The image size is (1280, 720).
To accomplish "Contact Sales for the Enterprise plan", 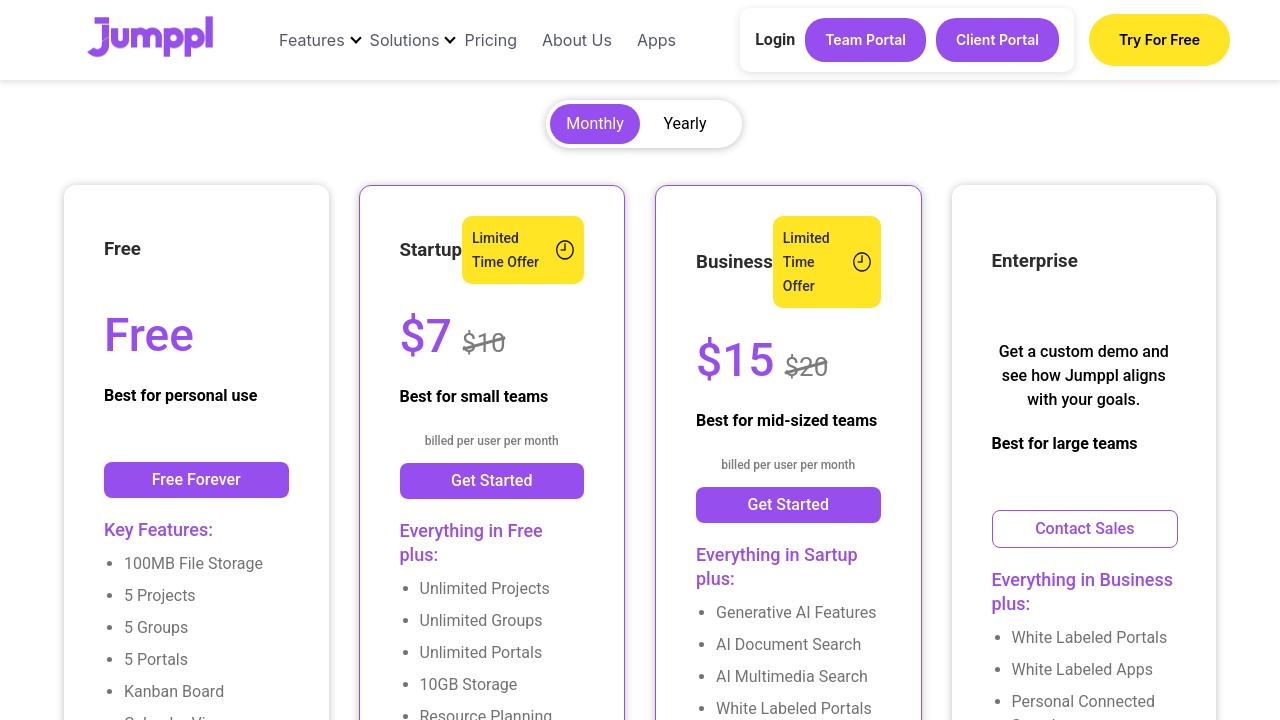I will pos(1084,529).
